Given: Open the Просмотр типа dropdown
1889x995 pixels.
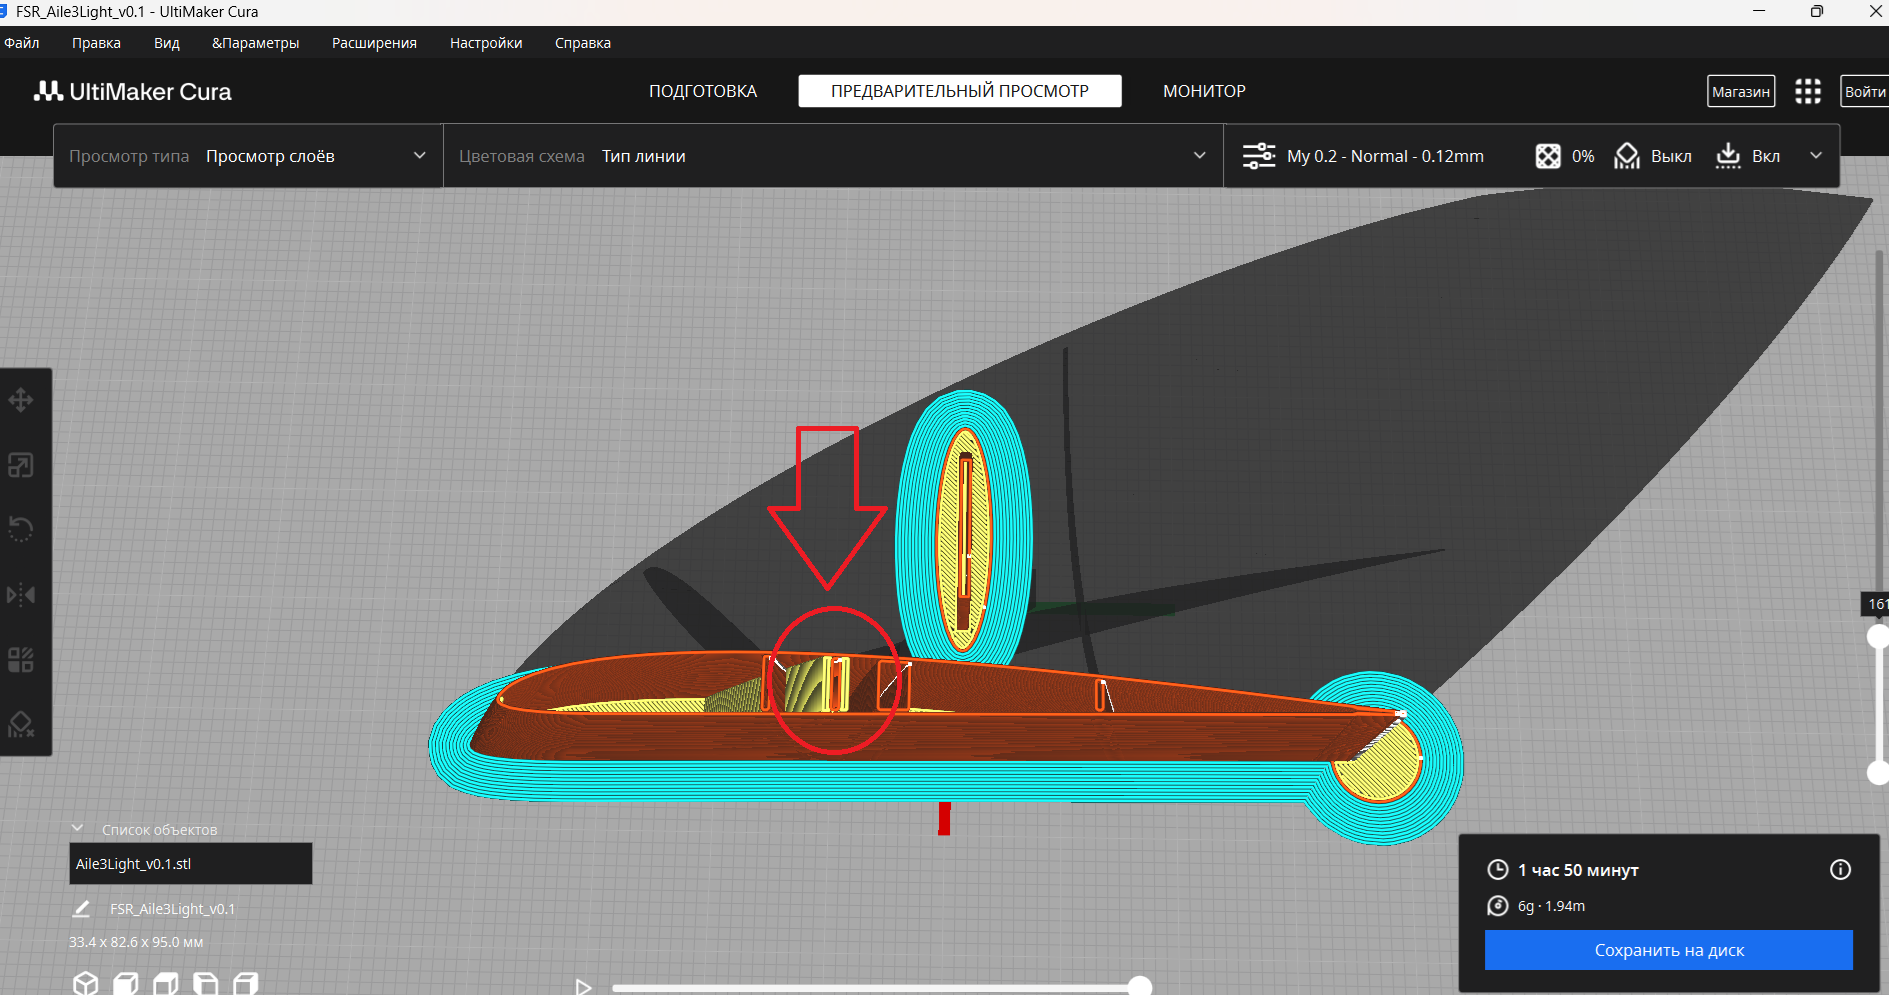Looking at the screenshot, I should [x=248, y=156].
